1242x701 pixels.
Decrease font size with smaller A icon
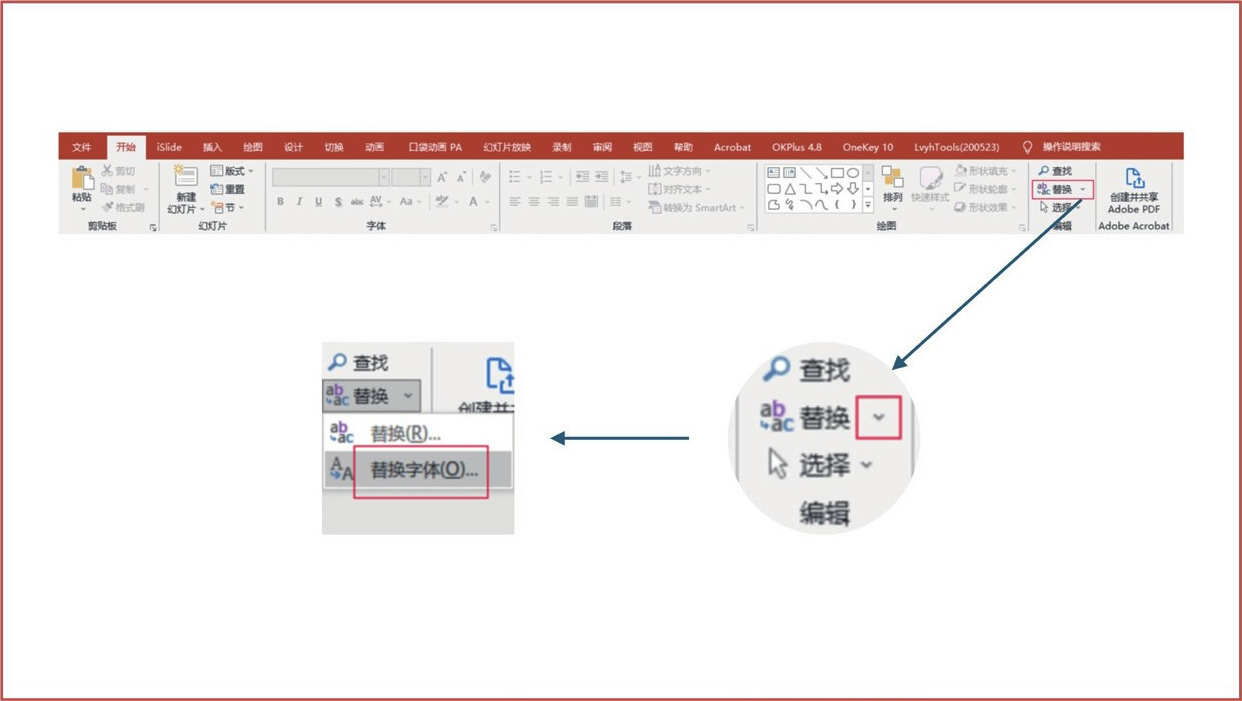click(461, 177)
